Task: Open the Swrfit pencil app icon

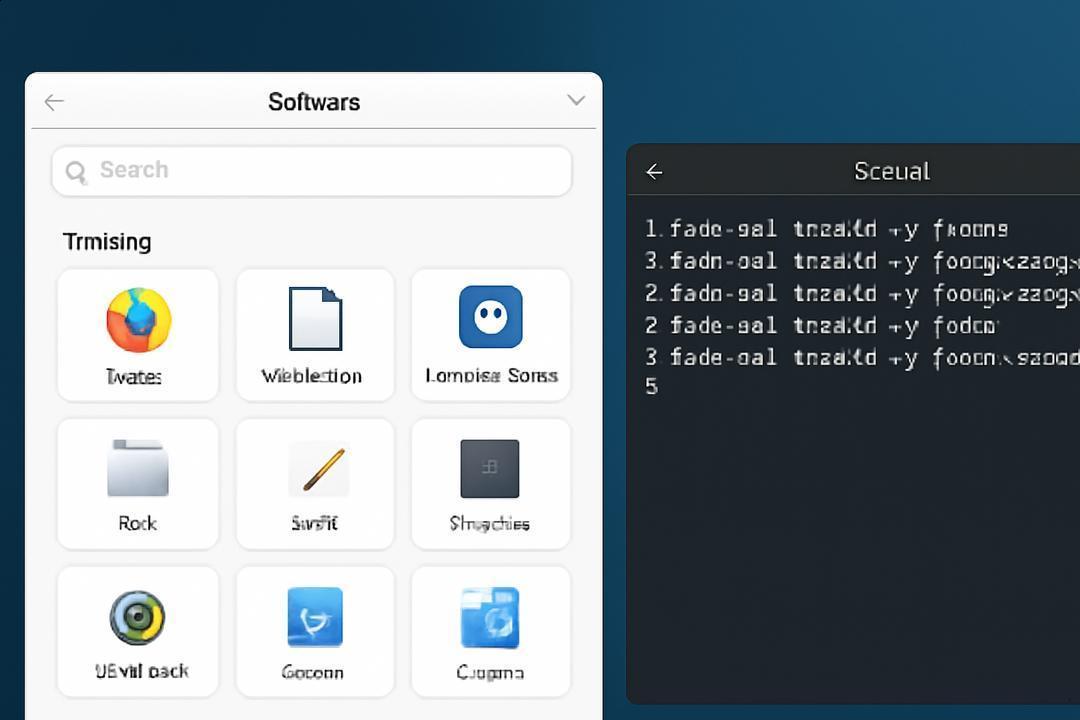Action: coord(319,469)
